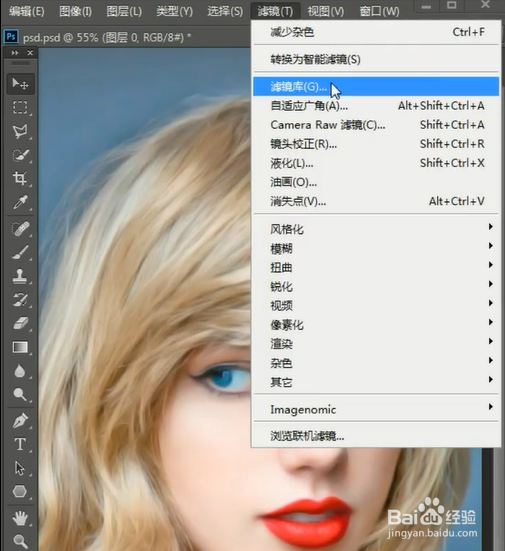Choose 油画(O)... filter

(x=376, y=182)
